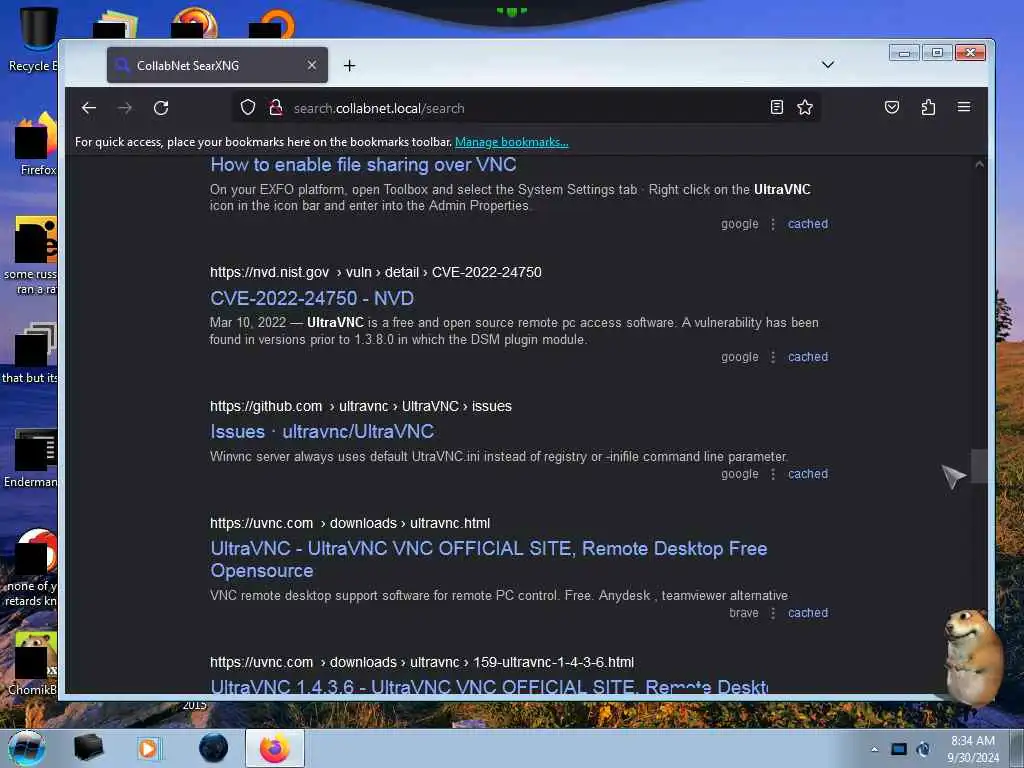Open How to enable file sharing over VNC
Screen dimensions: 1024x768
tap(363, 165)
